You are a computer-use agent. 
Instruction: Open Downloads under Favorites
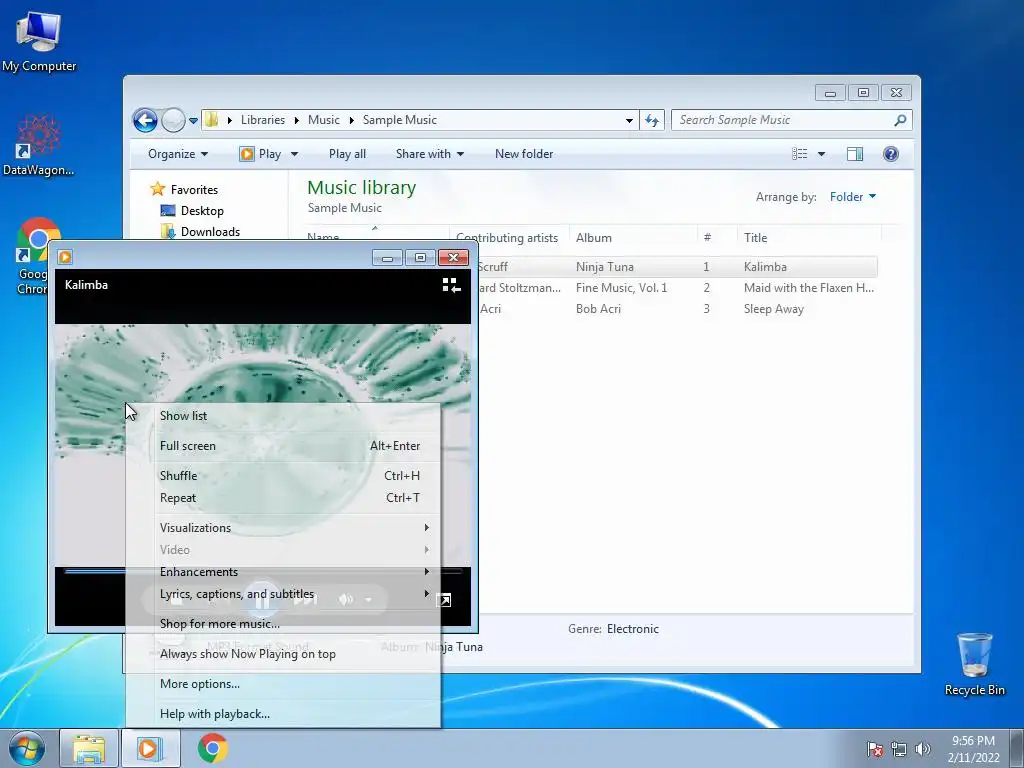(x=210, y=232)
